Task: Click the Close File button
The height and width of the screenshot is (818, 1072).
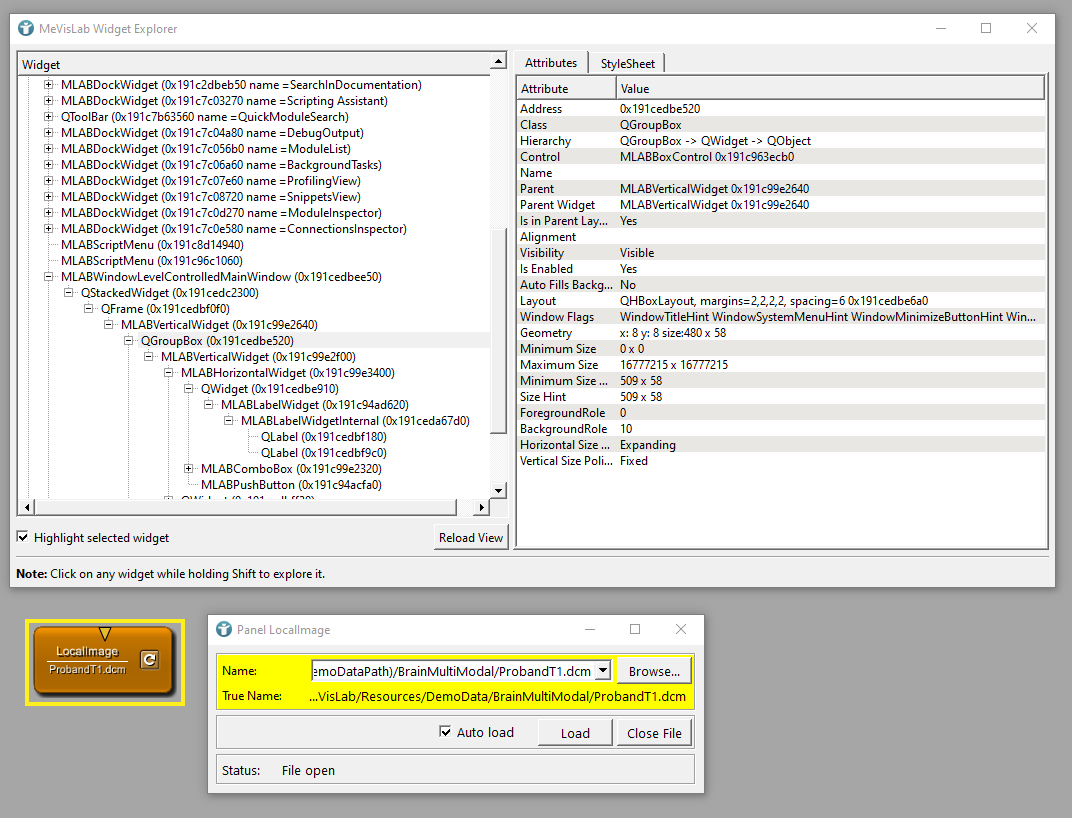Action: [654, 733]
